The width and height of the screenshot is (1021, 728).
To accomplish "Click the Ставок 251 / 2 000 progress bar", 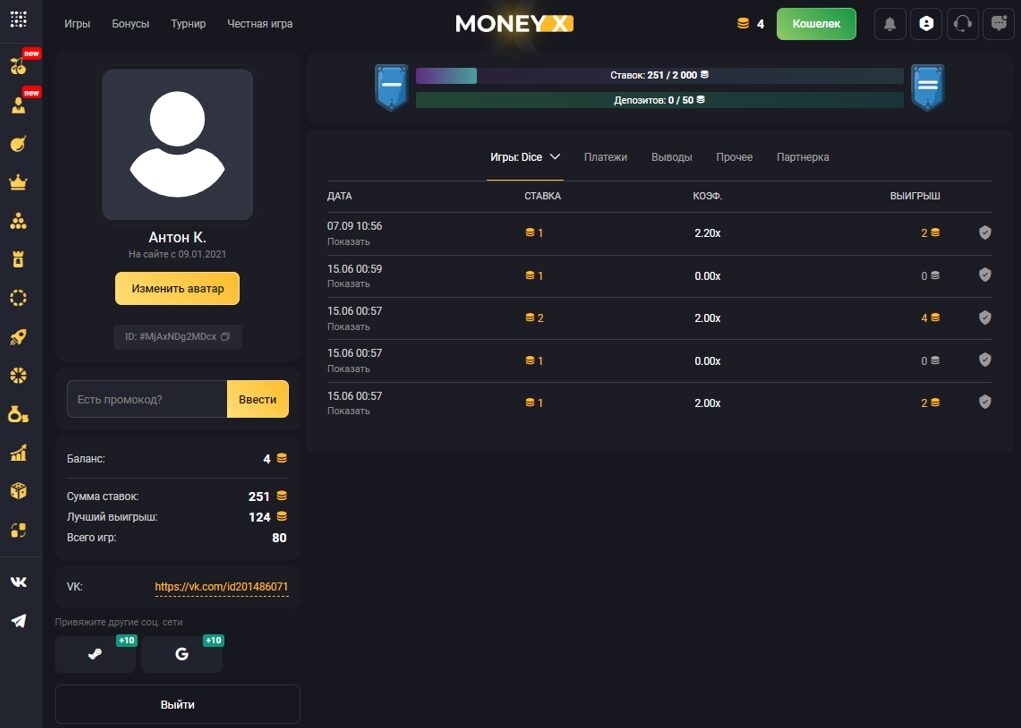I will (660, 76).
